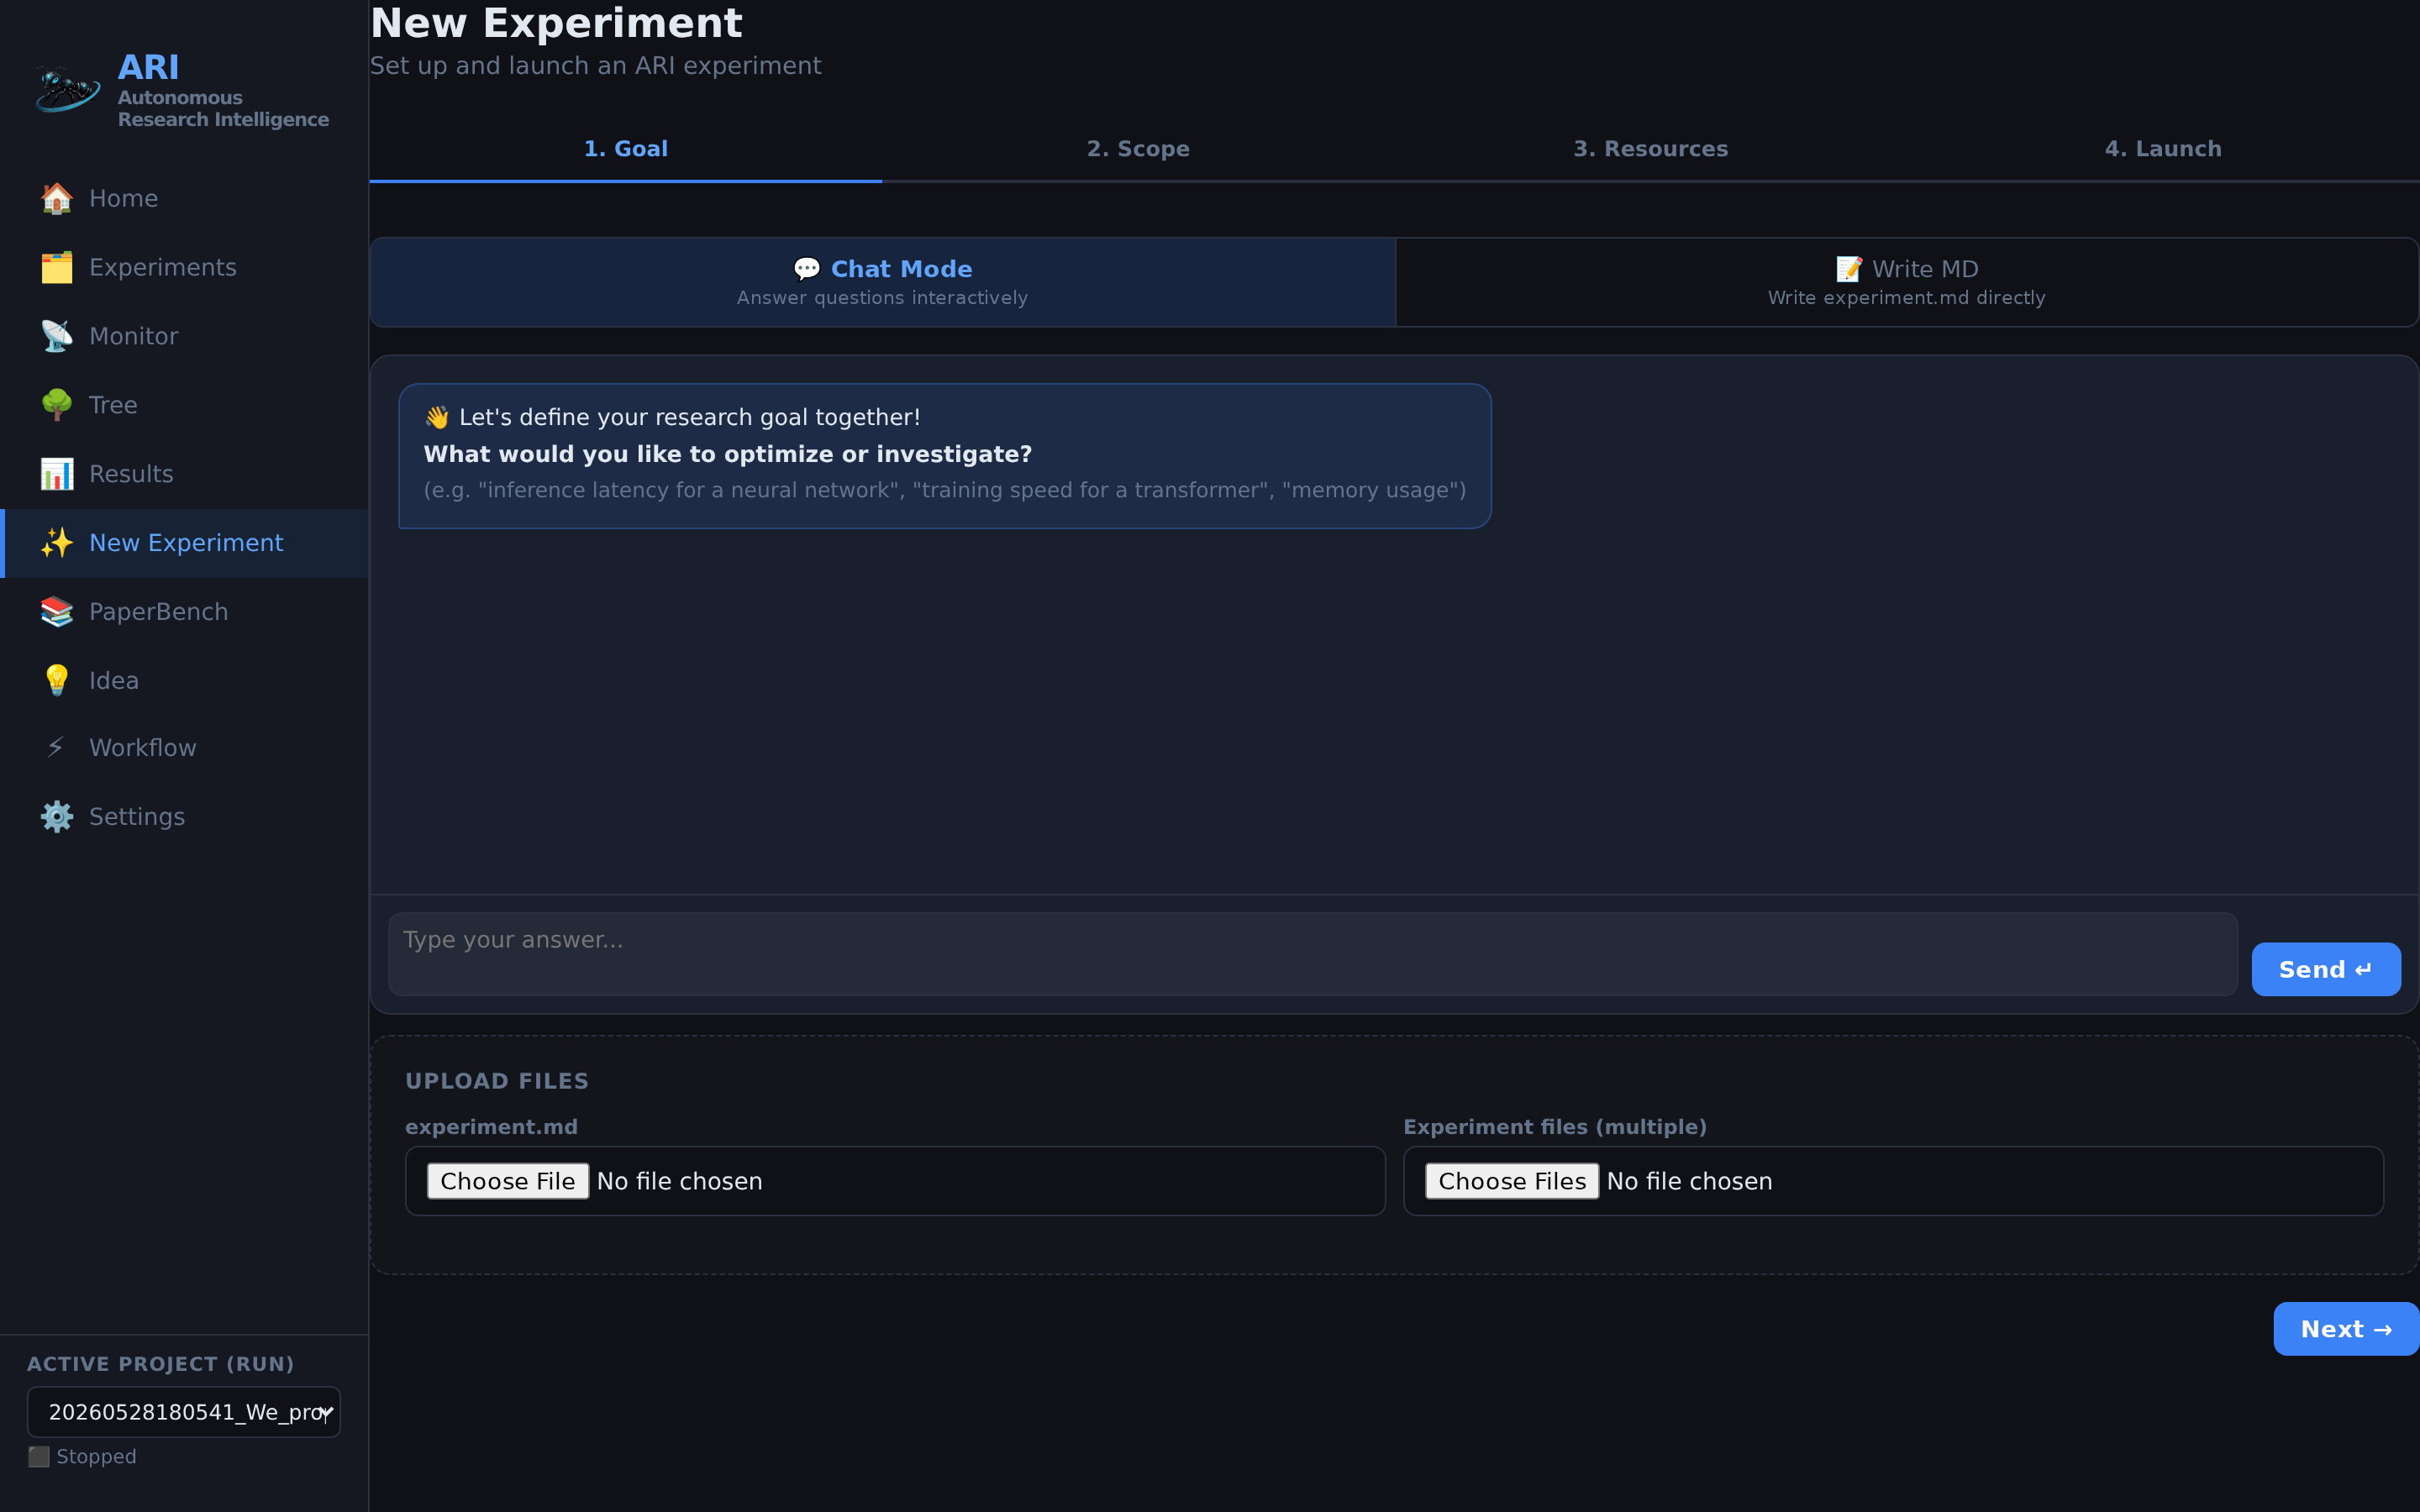Screen dimensions: 2420x1512
Task: Click 'Set up and launch an ARI experiment' subtitle
Action: [x=596, y=66]
